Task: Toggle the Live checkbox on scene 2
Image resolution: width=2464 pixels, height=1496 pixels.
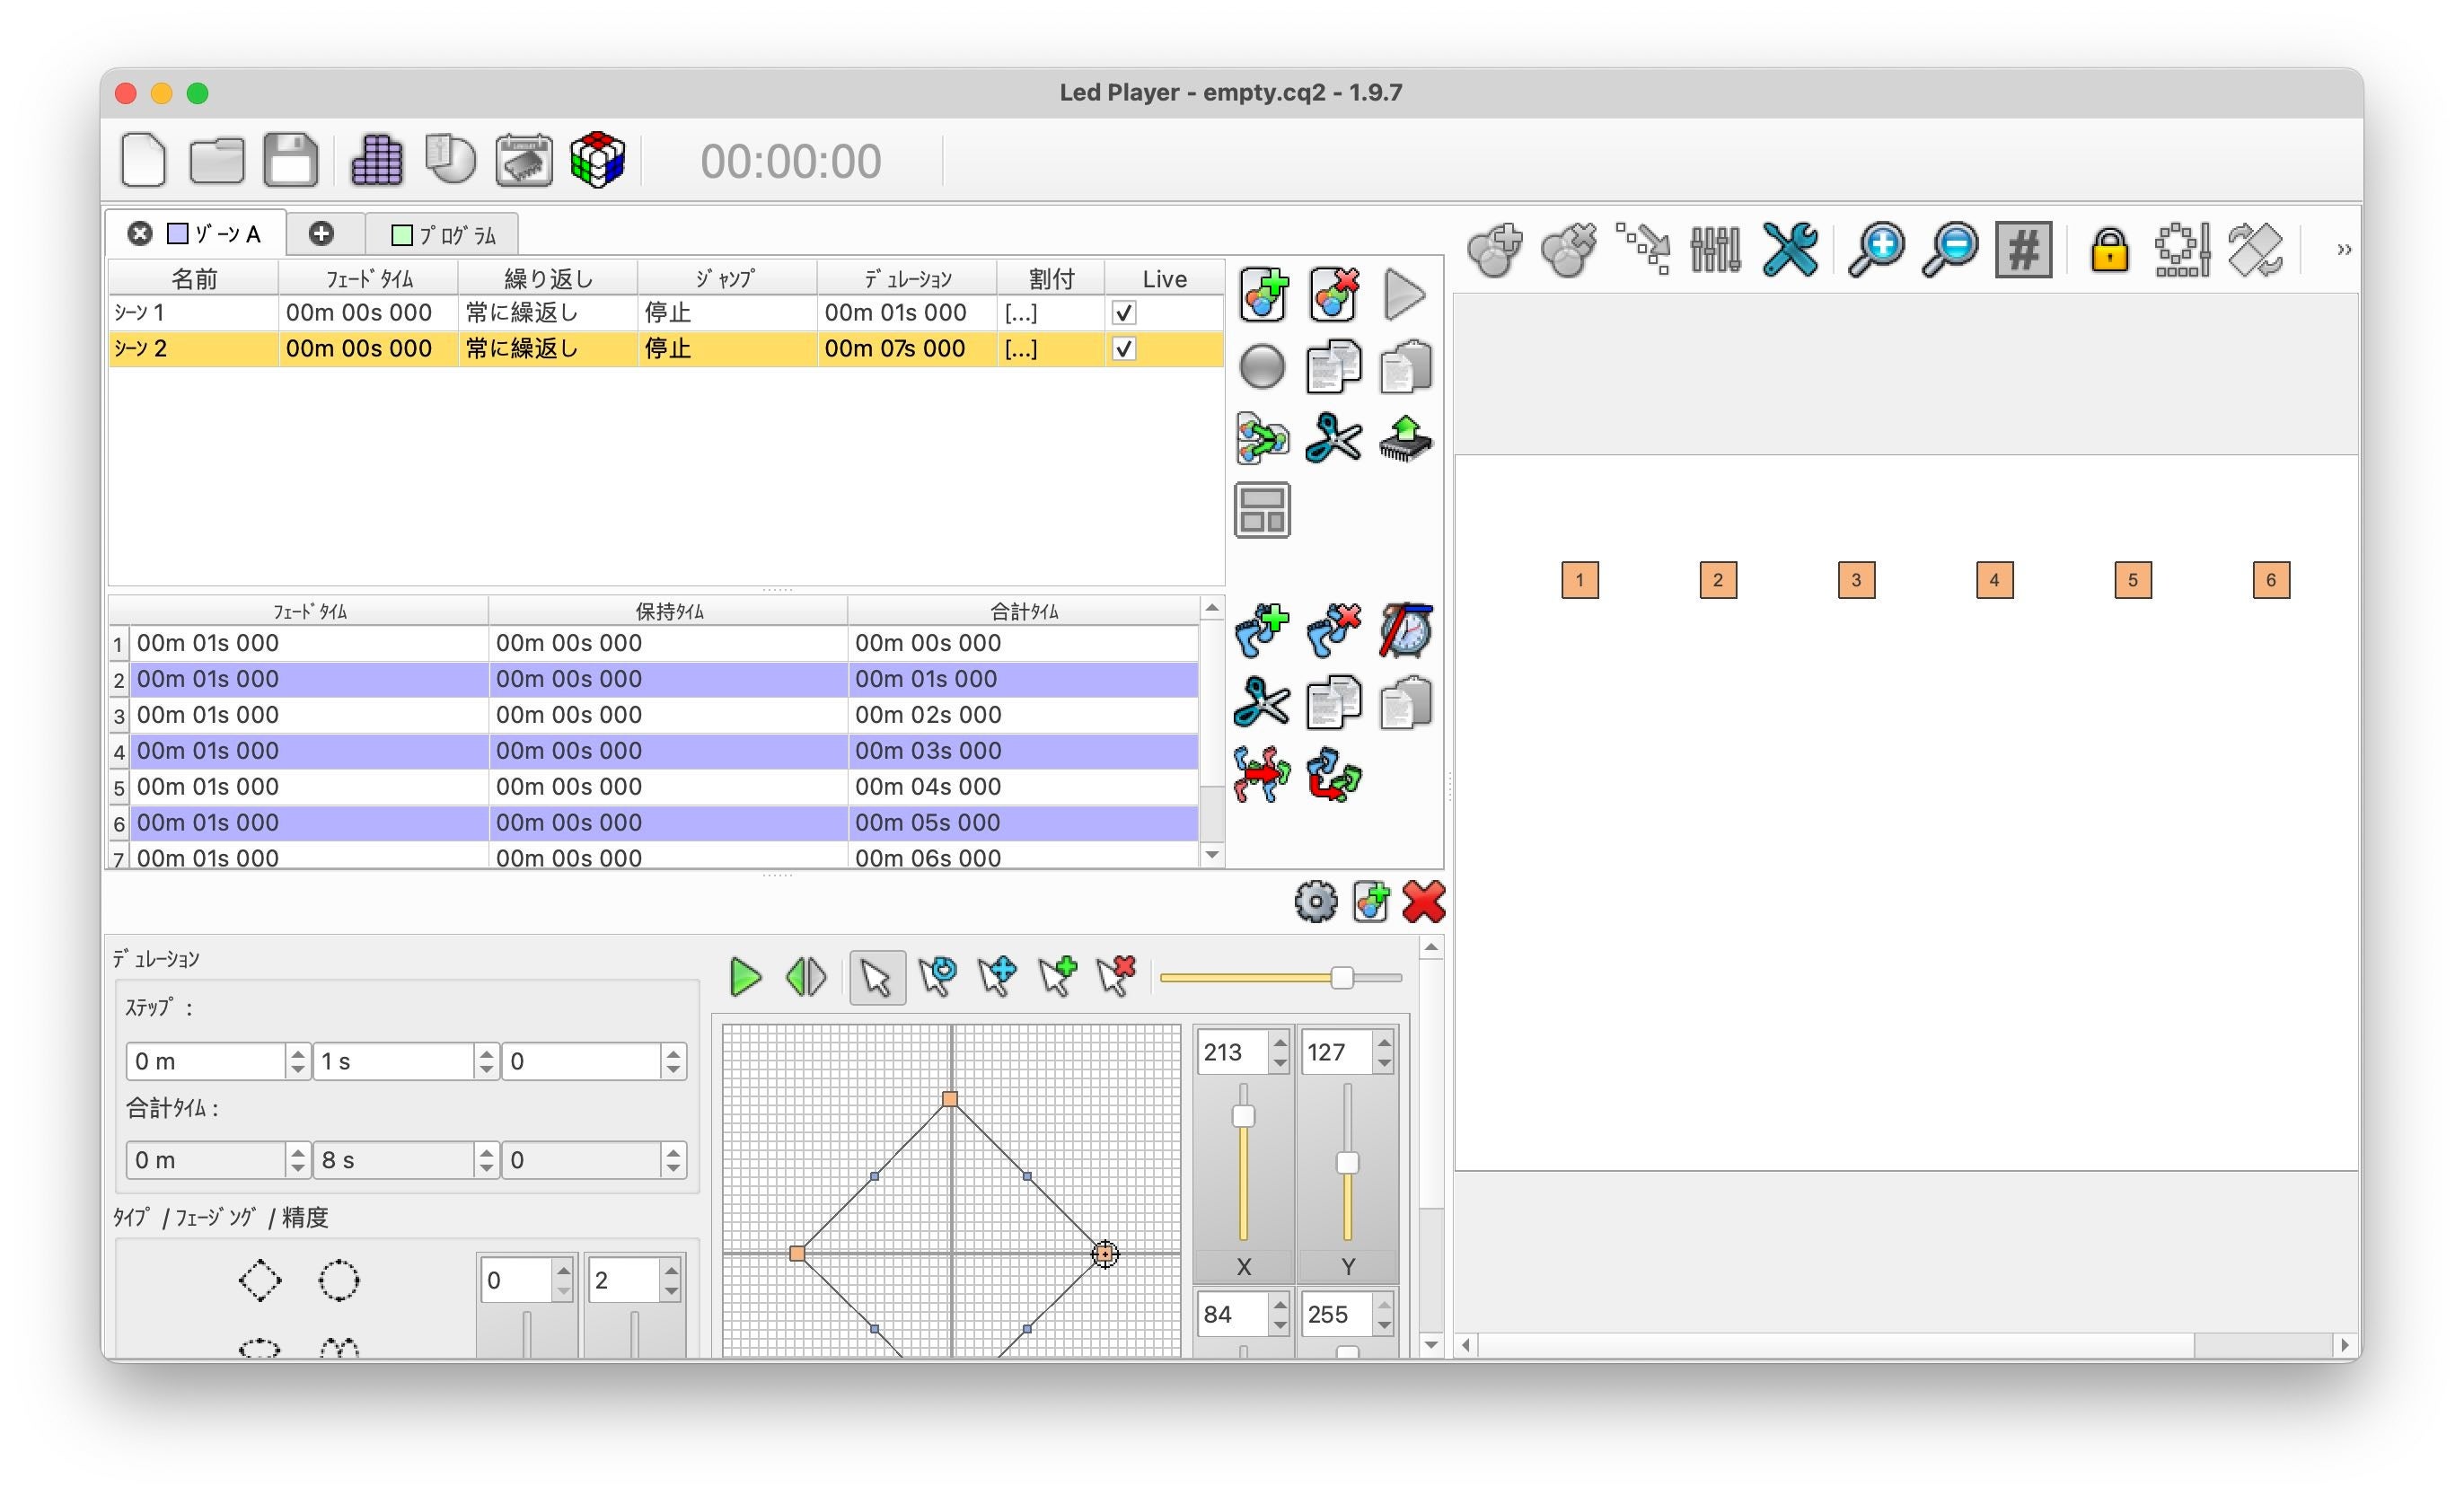Action: pyautogui.click(x=1124, y=349)
